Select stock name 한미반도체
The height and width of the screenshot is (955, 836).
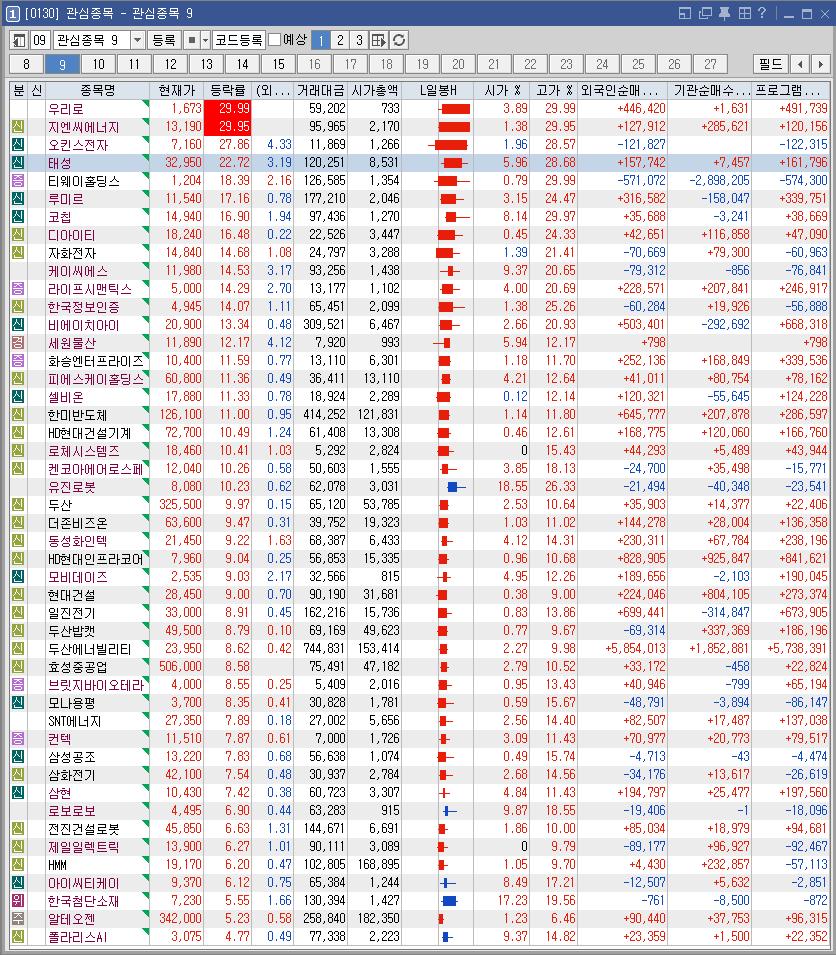click(77, 415)
